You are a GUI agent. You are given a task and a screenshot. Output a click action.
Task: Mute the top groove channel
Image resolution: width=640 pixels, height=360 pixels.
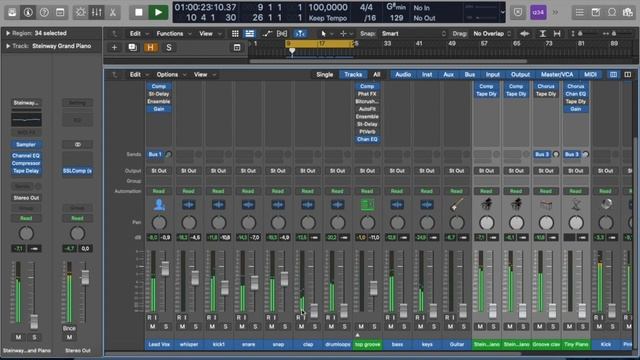pyautogui.click(x=361, y=327)
